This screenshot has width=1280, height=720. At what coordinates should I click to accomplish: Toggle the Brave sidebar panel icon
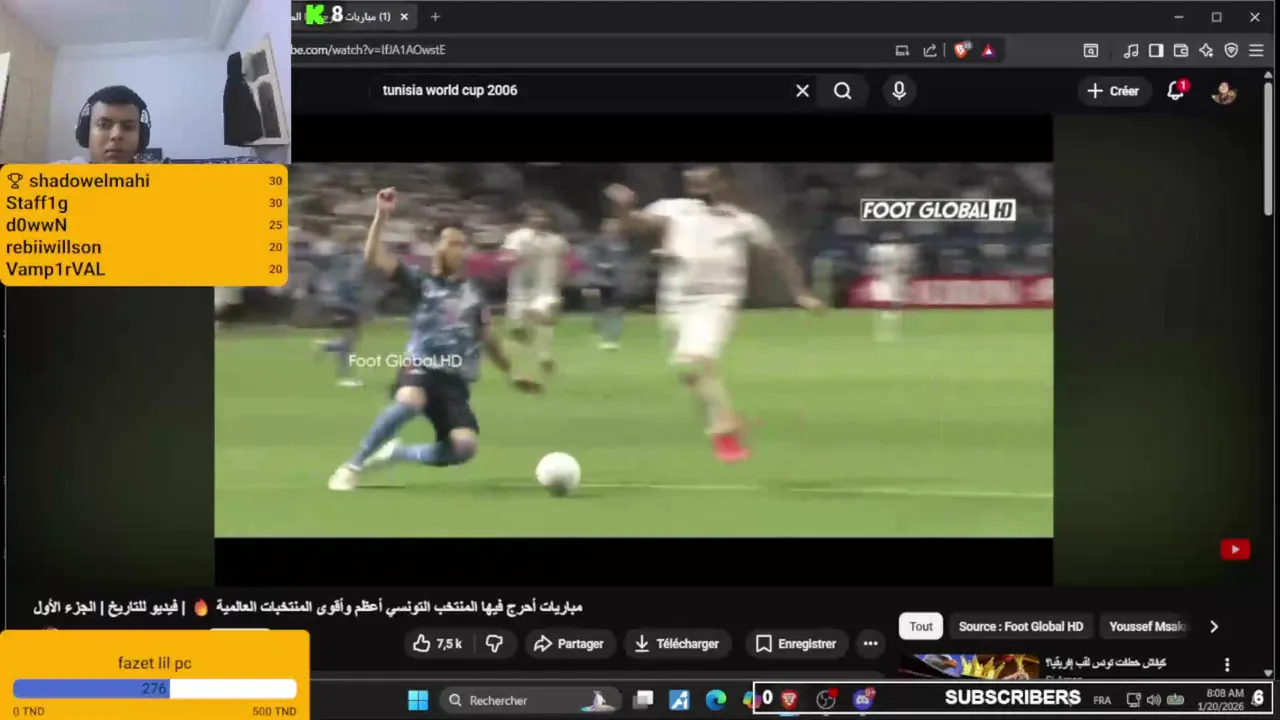(x=1156, y=50)
